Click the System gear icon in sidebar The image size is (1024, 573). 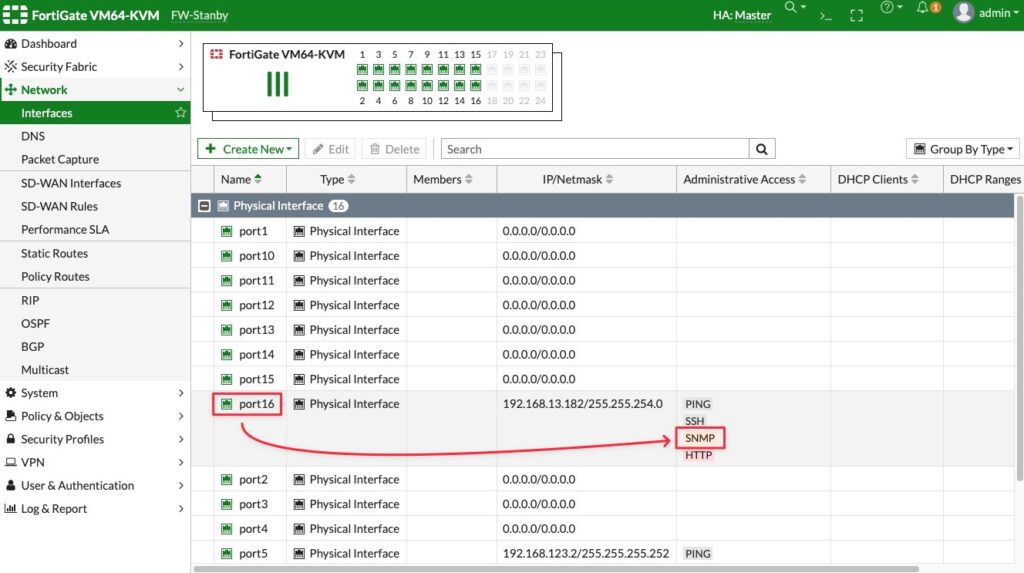pos(10,393)
